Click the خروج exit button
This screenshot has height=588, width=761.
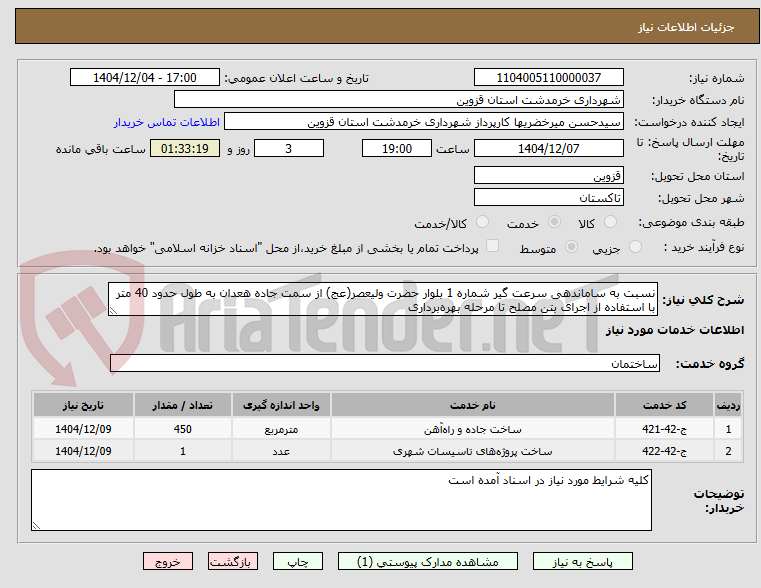coord(168,561)
